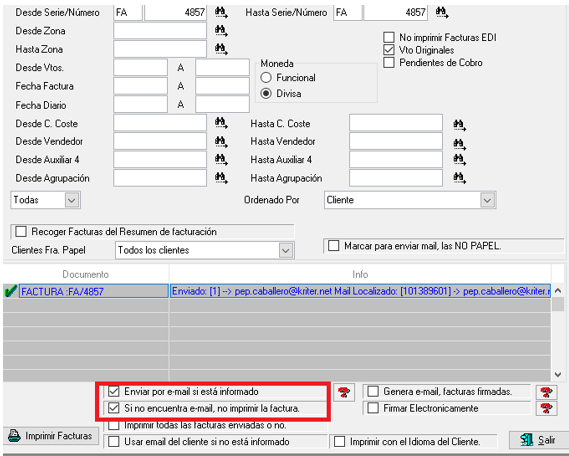Viewport: 569px width, 456px height.
Task: Click down arrow on results list scrollbar
Action: (x=558, y=374)
